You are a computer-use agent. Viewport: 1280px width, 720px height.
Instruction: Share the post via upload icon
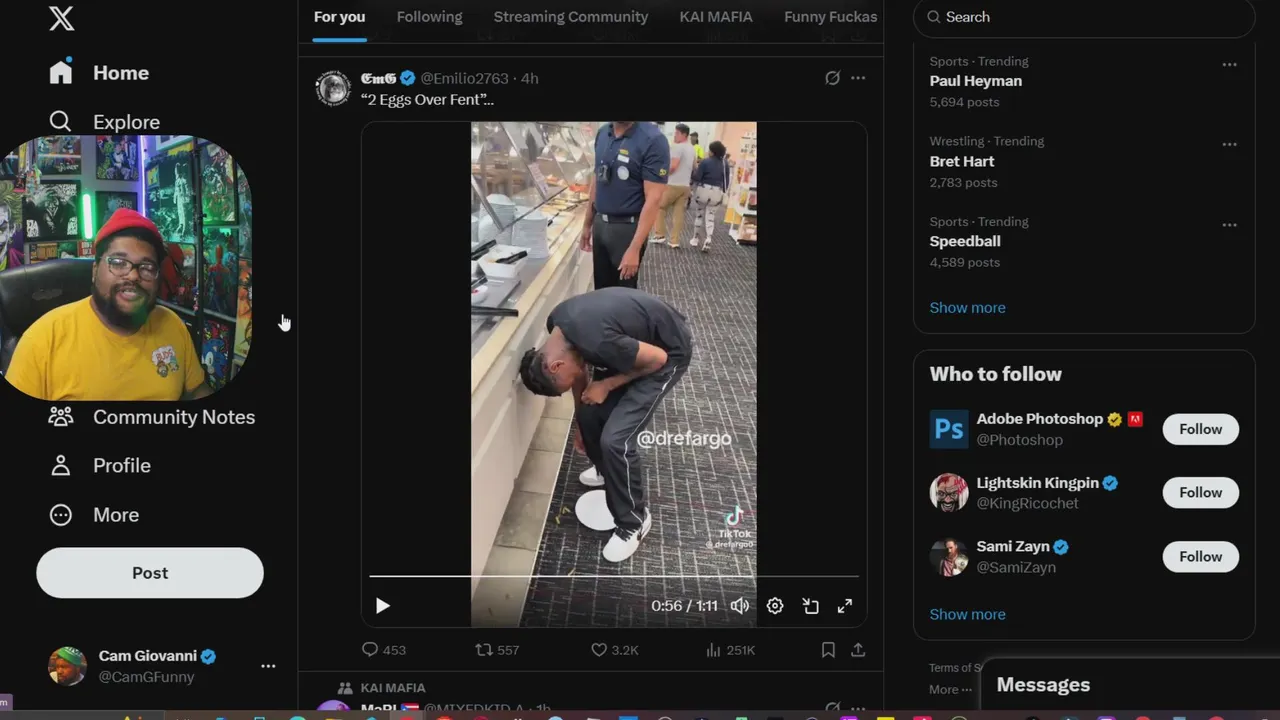point(858,650)
